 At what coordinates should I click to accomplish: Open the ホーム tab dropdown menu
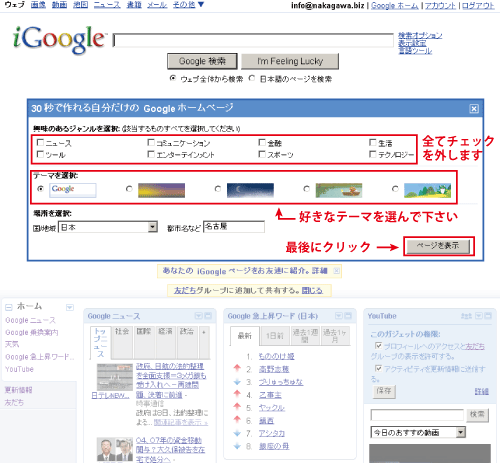pos(70,307)
